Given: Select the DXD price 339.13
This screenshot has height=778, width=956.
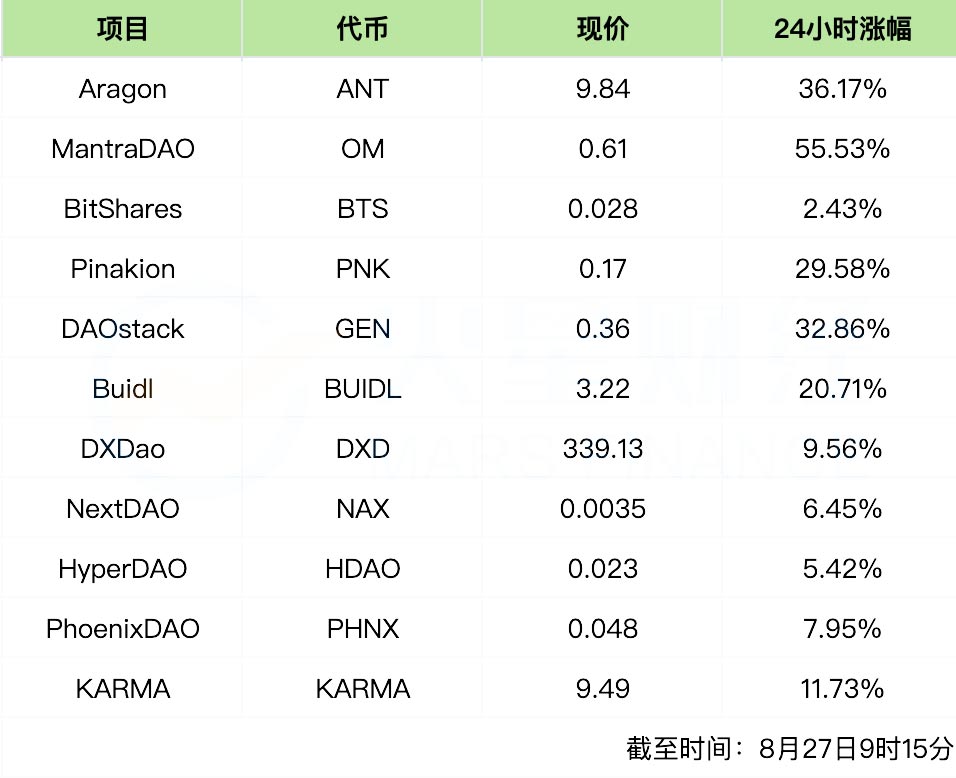Looking at the screenshot, I should (x=602, y=449).
